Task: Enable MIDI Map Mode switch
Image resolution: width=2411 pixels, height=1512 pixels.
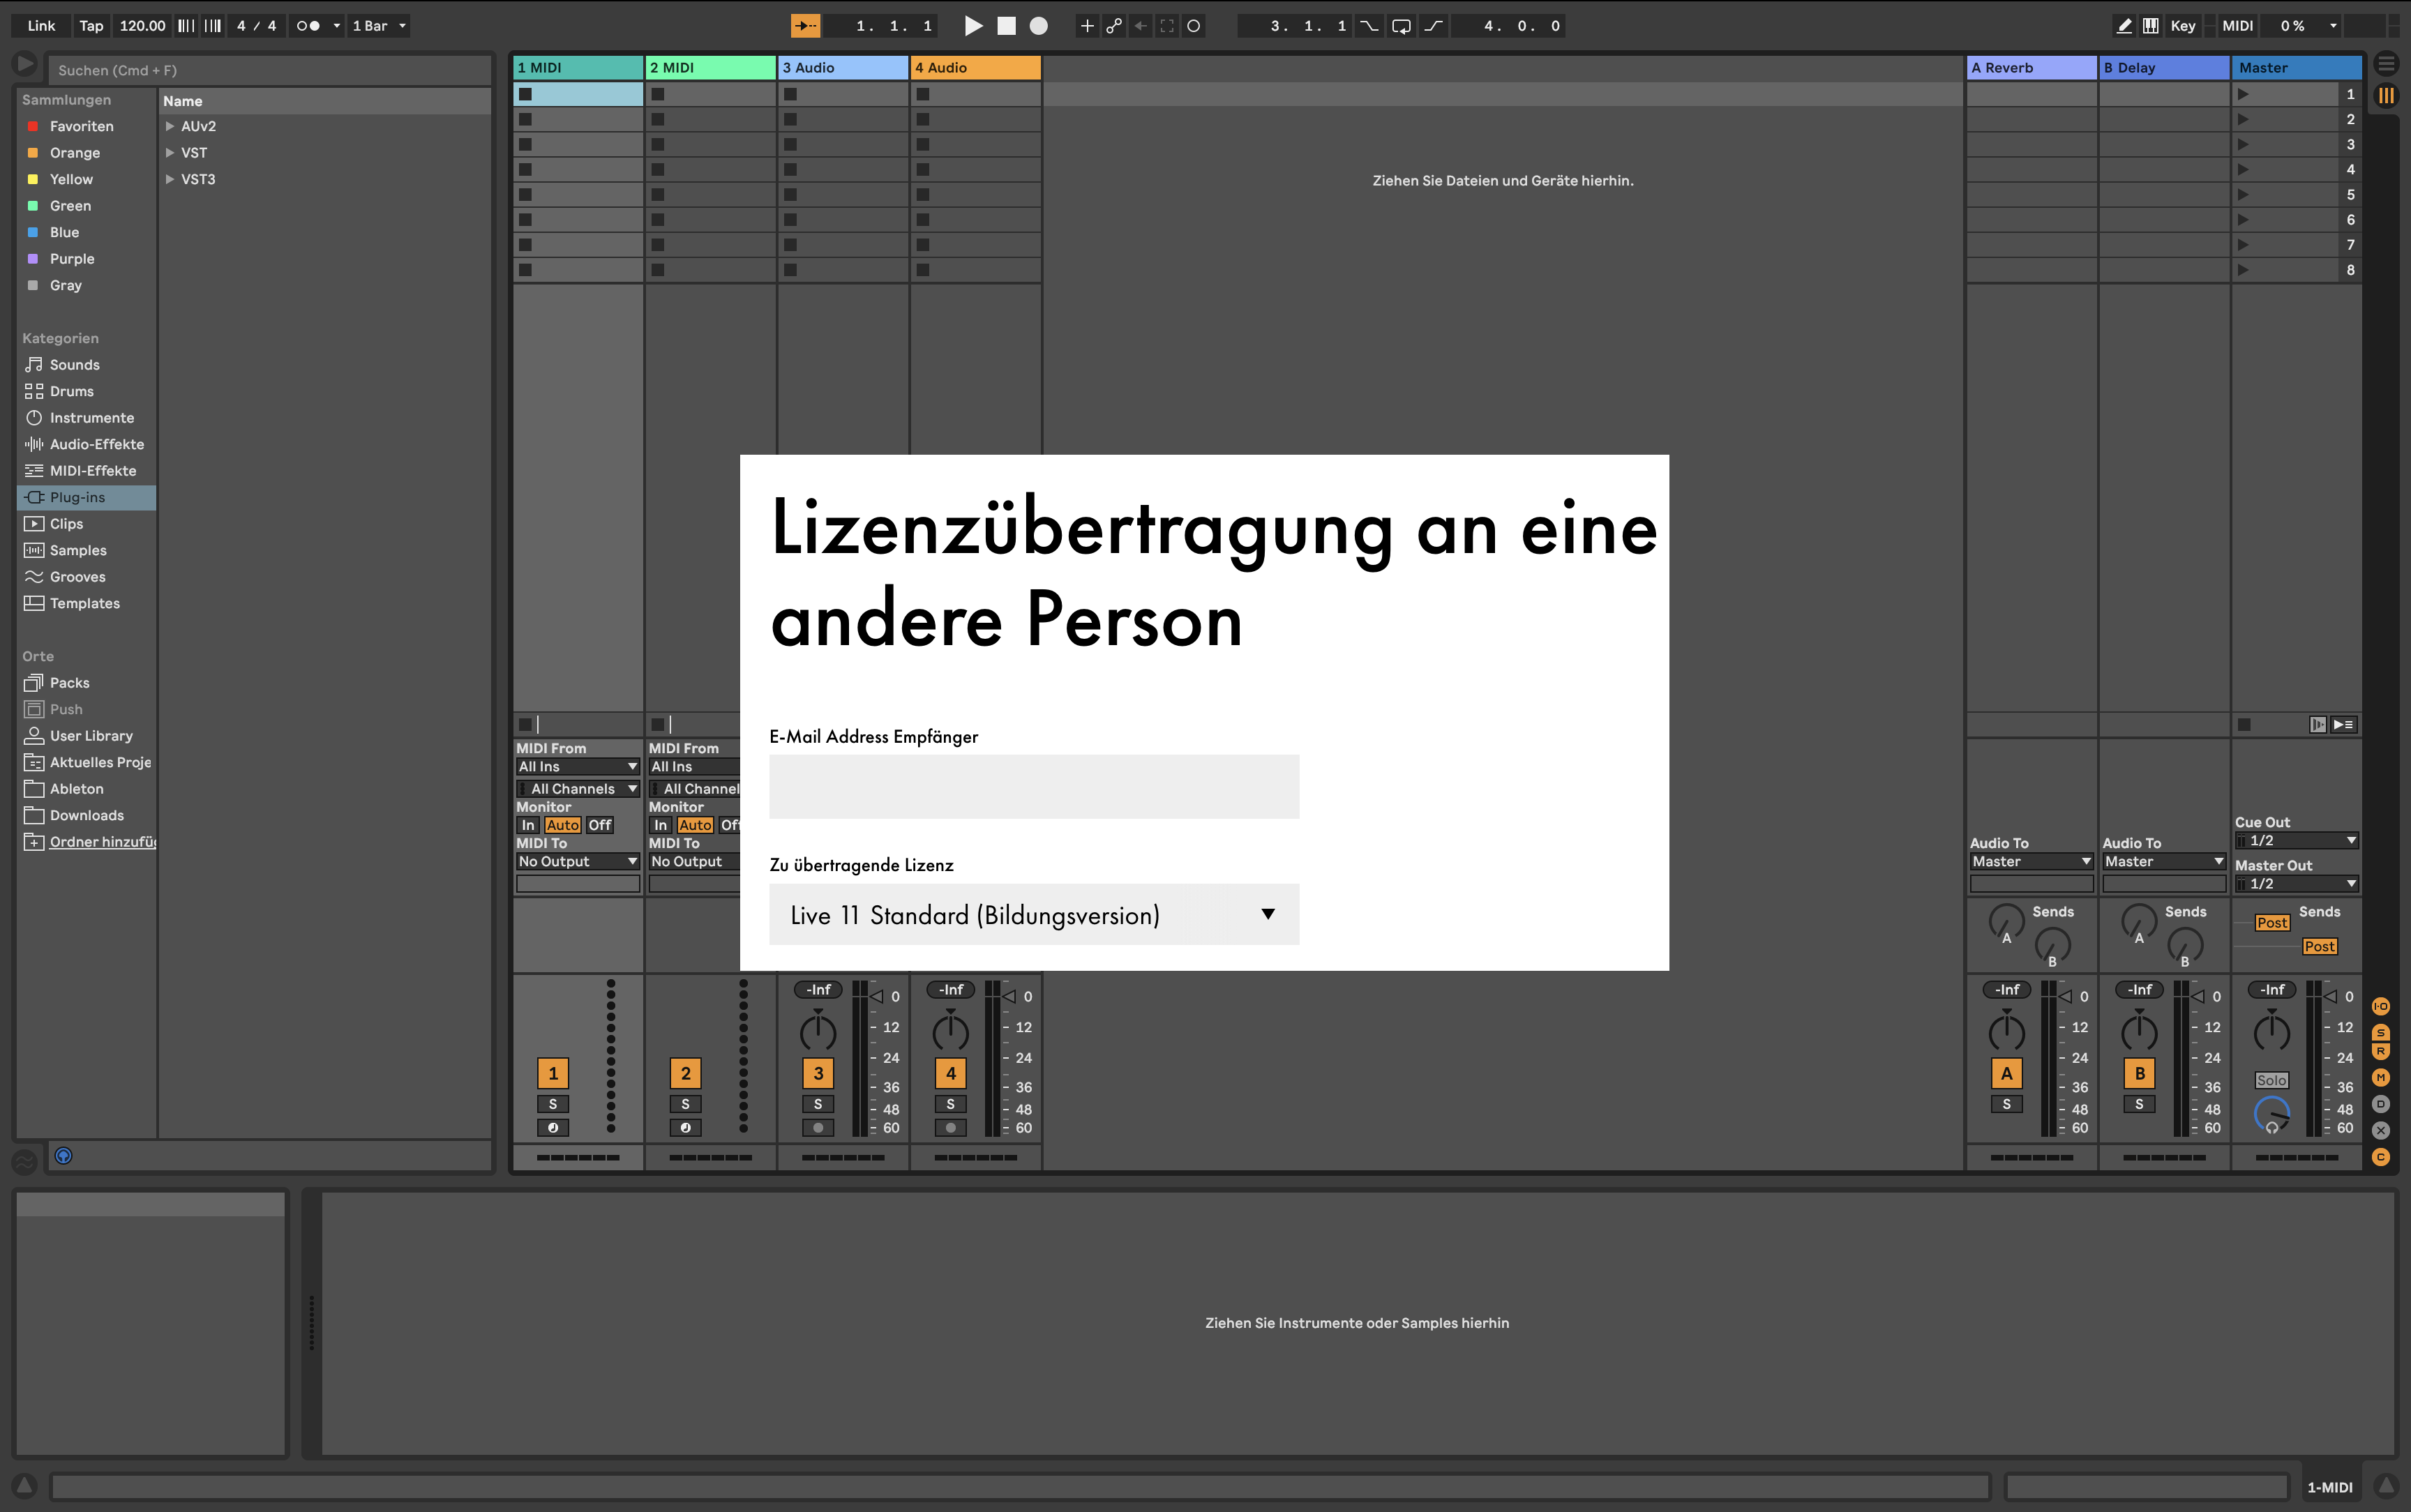Action: 2238,26
